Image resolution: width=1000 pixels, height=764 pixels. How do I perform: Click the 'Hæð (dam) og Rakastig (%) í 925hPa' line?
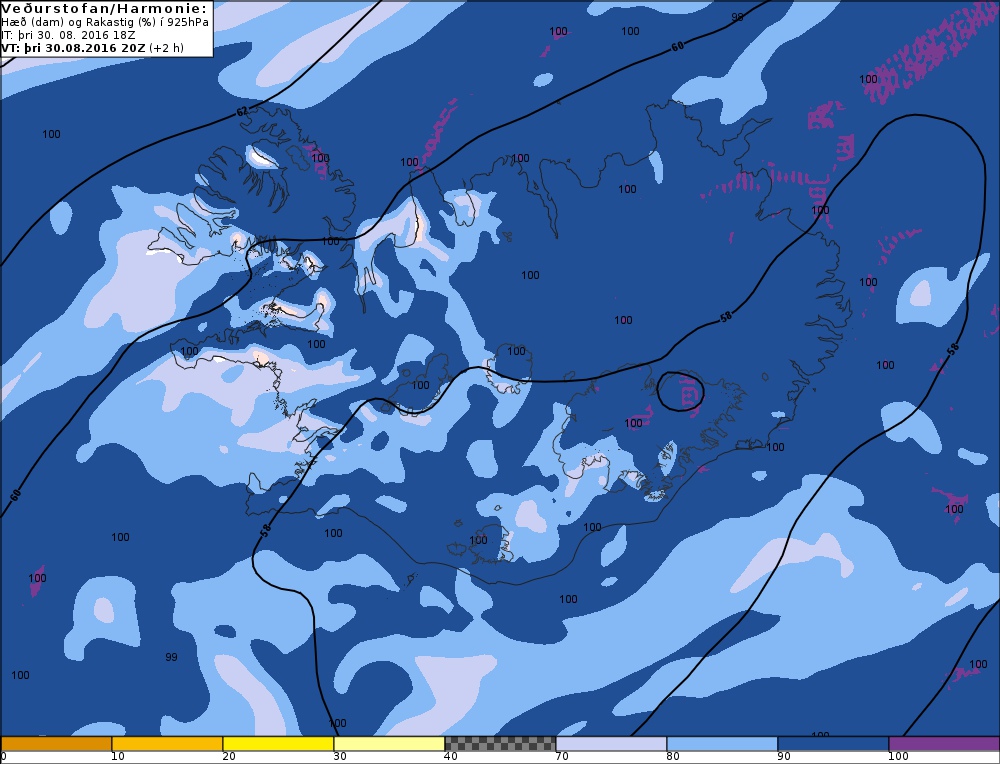pos(105,22)
